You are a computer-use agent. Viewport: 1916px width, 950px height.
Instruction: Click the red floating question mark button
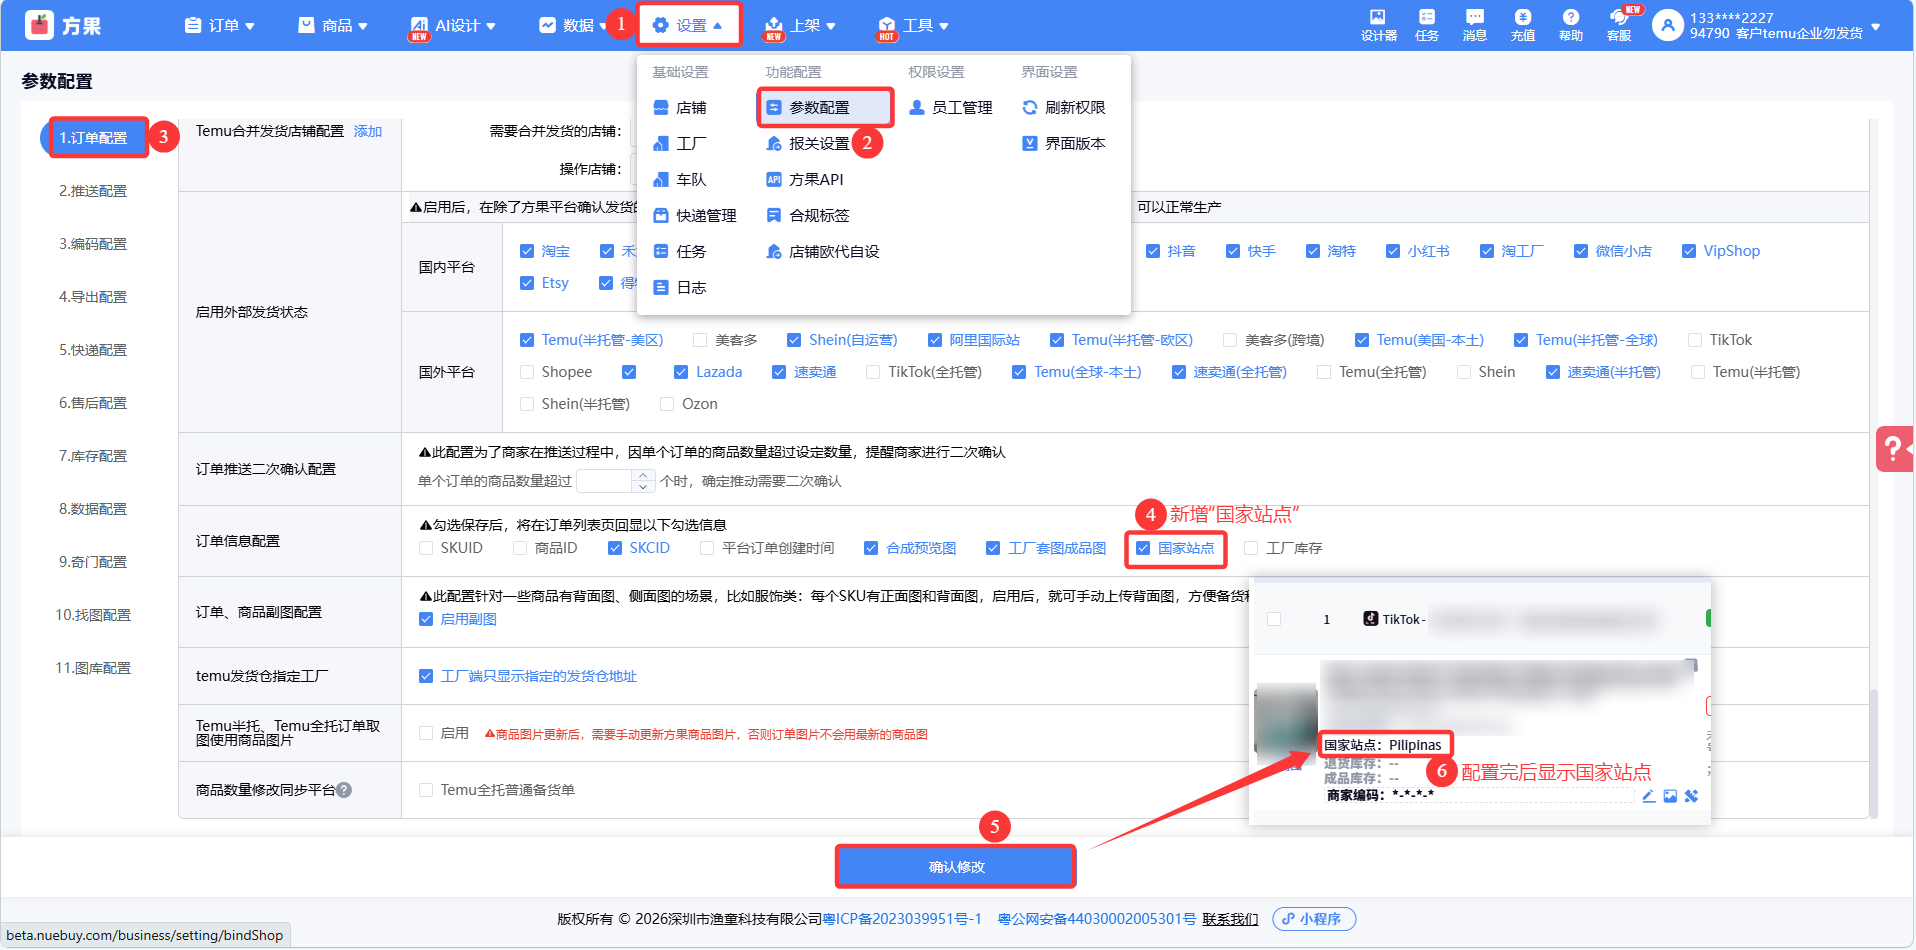point(1893,448)
